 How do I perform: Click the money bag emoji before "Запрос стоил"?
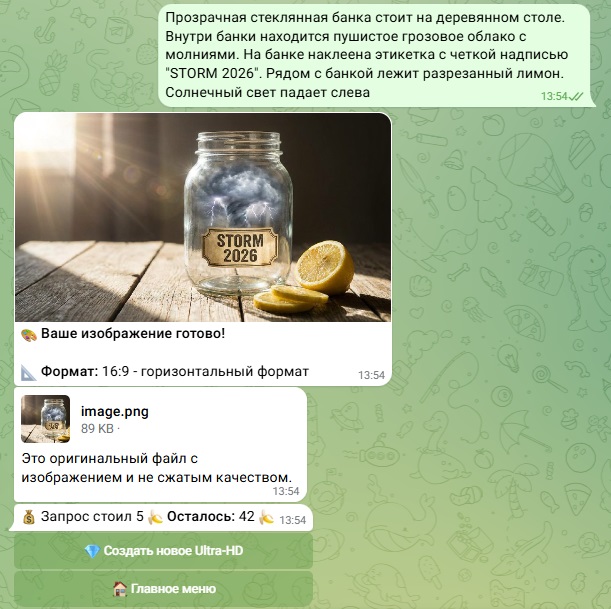[x=29, y=517]
